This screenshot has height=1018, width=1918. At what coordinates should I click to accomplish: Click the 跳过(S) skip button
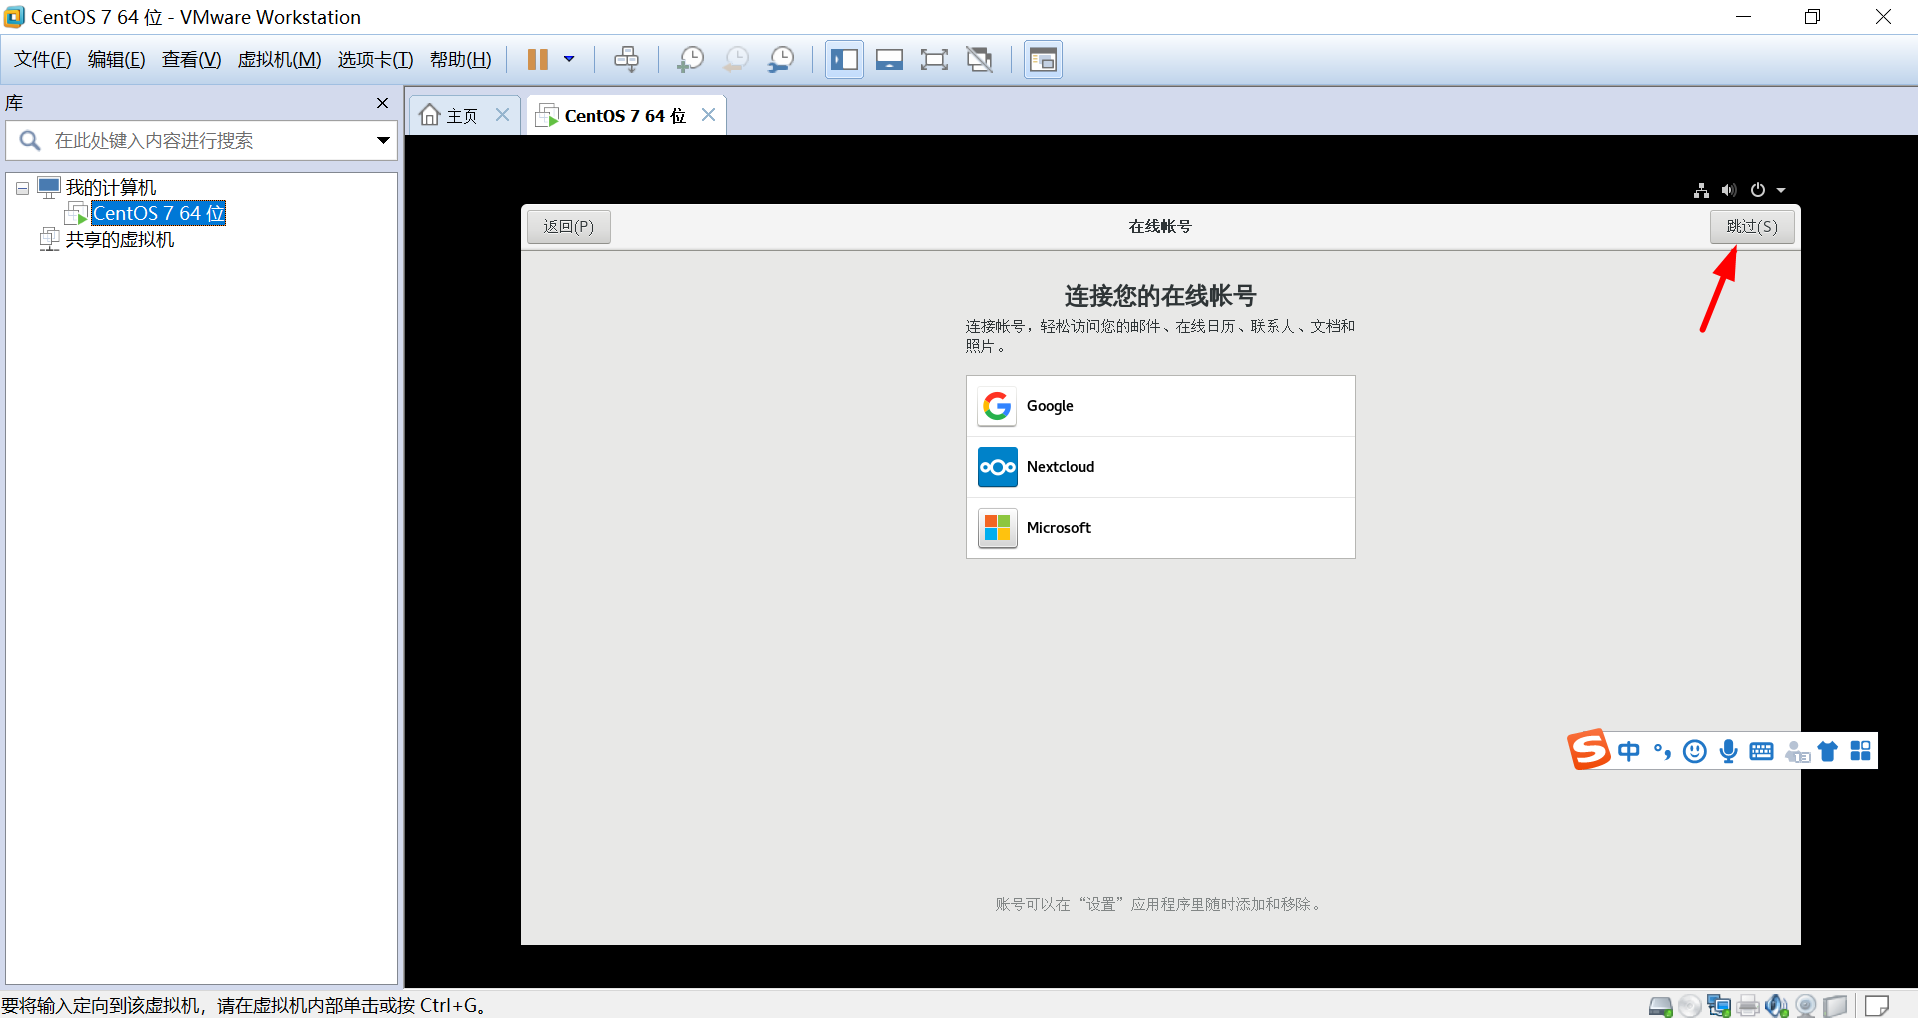tap(1752, 227)
